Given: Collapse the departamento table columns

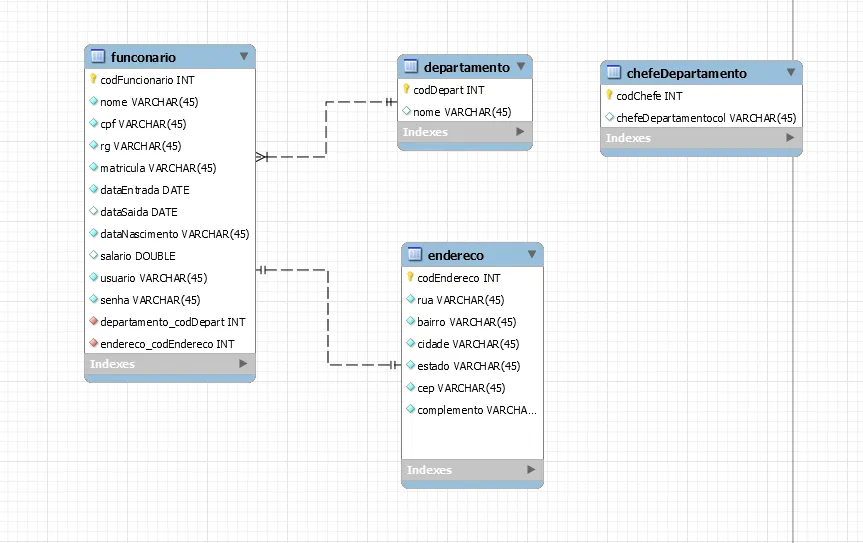Looking at the screenshot, I should click(520, 67).
